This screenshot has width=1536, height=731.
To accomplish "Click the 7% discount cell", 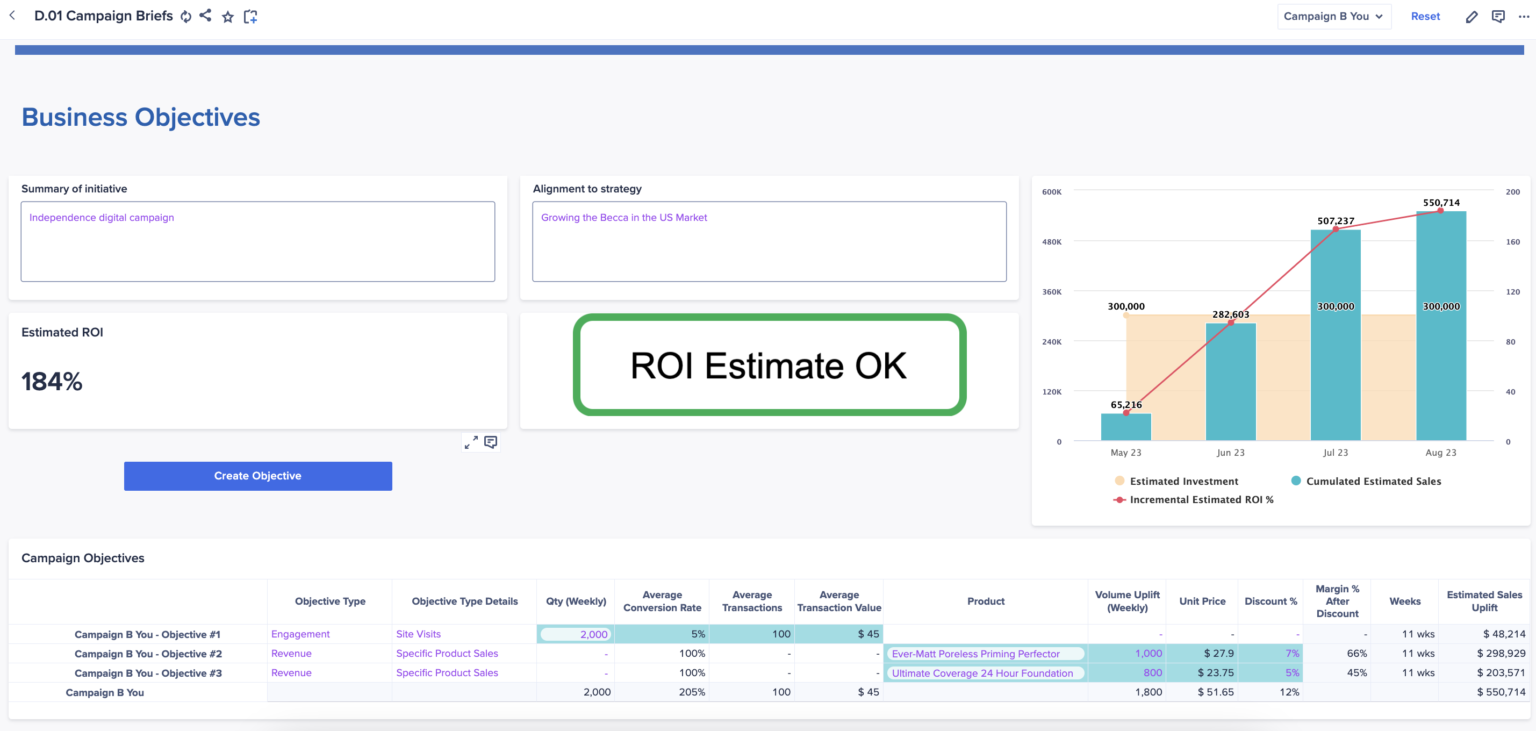I will coord(1270,653).
